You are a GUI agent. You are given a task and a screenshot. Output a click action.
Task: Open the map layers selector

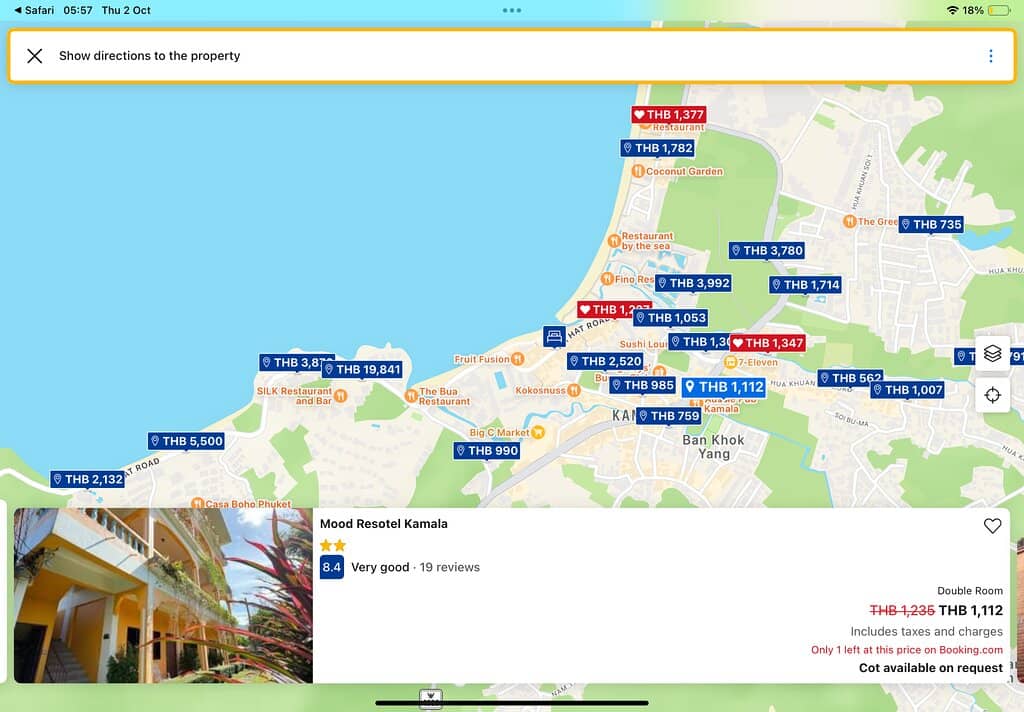[x=992, y=354]
